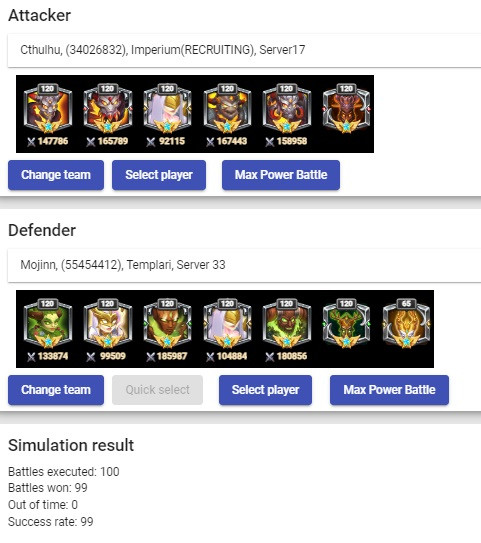Start attacker's Max Power Battle

coord(281,175)
